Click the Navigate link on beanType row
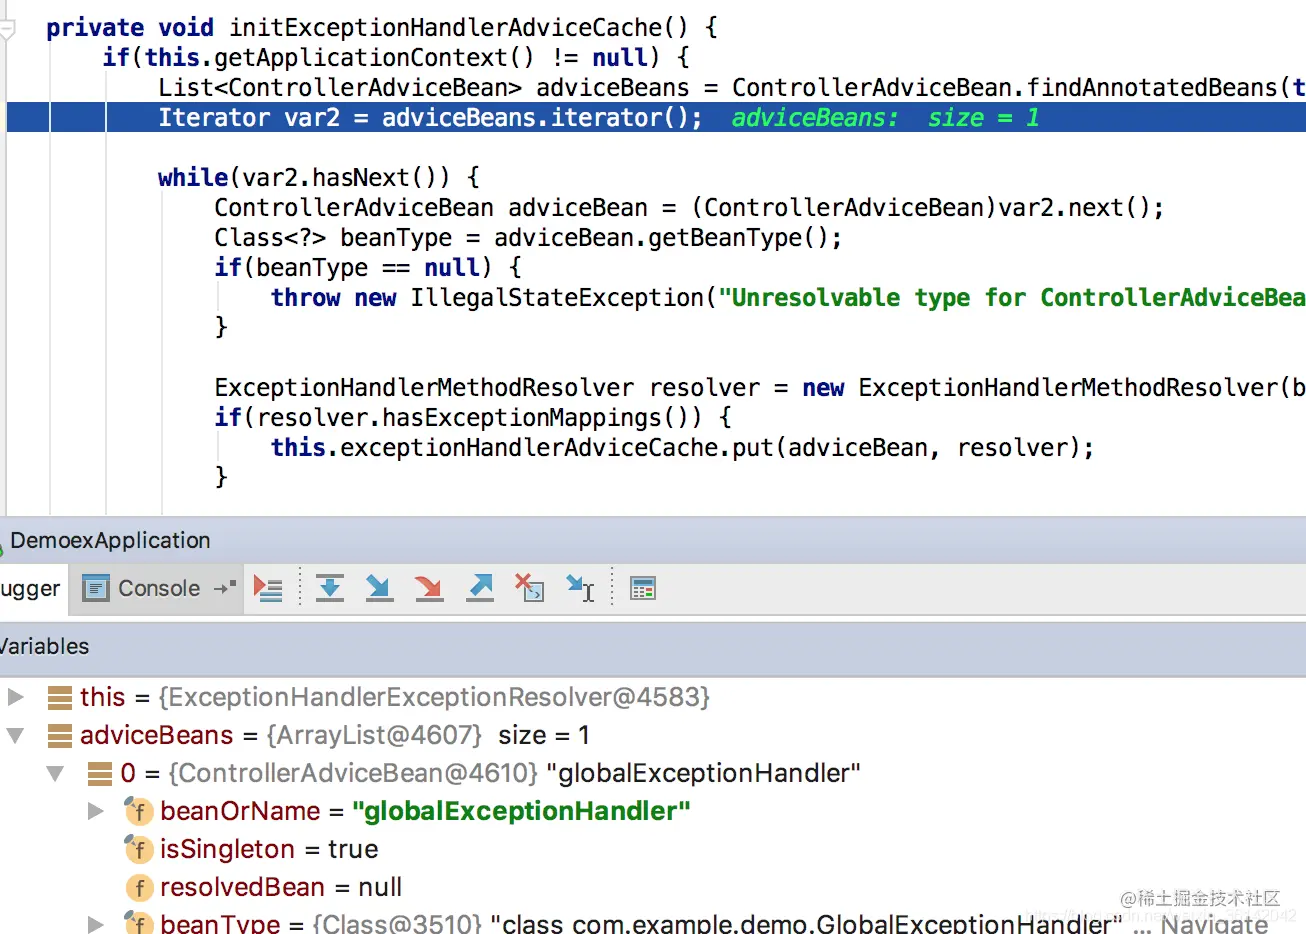 click(x=1214, y=923)
